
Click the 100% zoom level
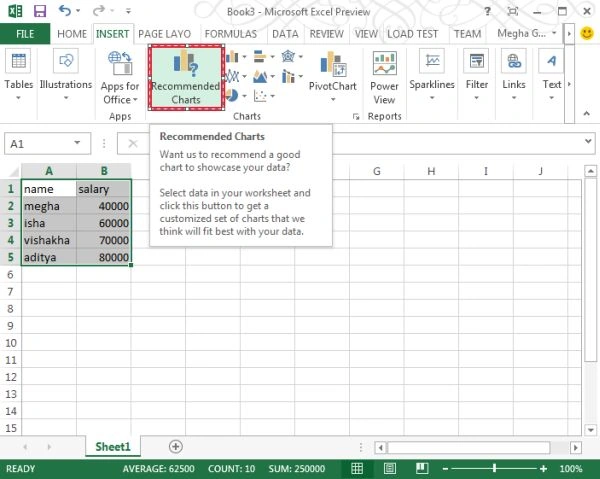[571, 469]
